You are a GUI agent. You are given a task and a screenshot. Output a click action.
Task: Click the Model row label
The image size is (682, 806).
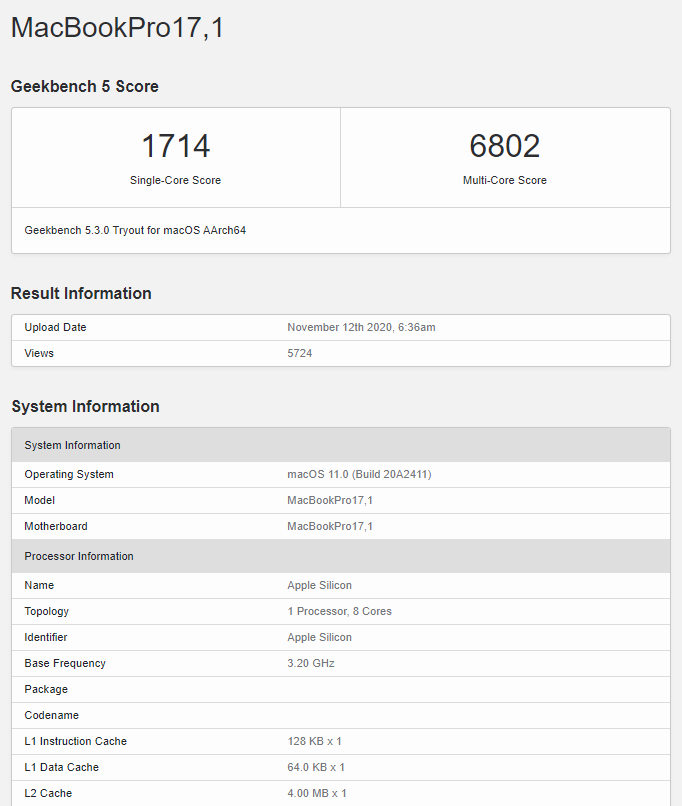[40, 500]
